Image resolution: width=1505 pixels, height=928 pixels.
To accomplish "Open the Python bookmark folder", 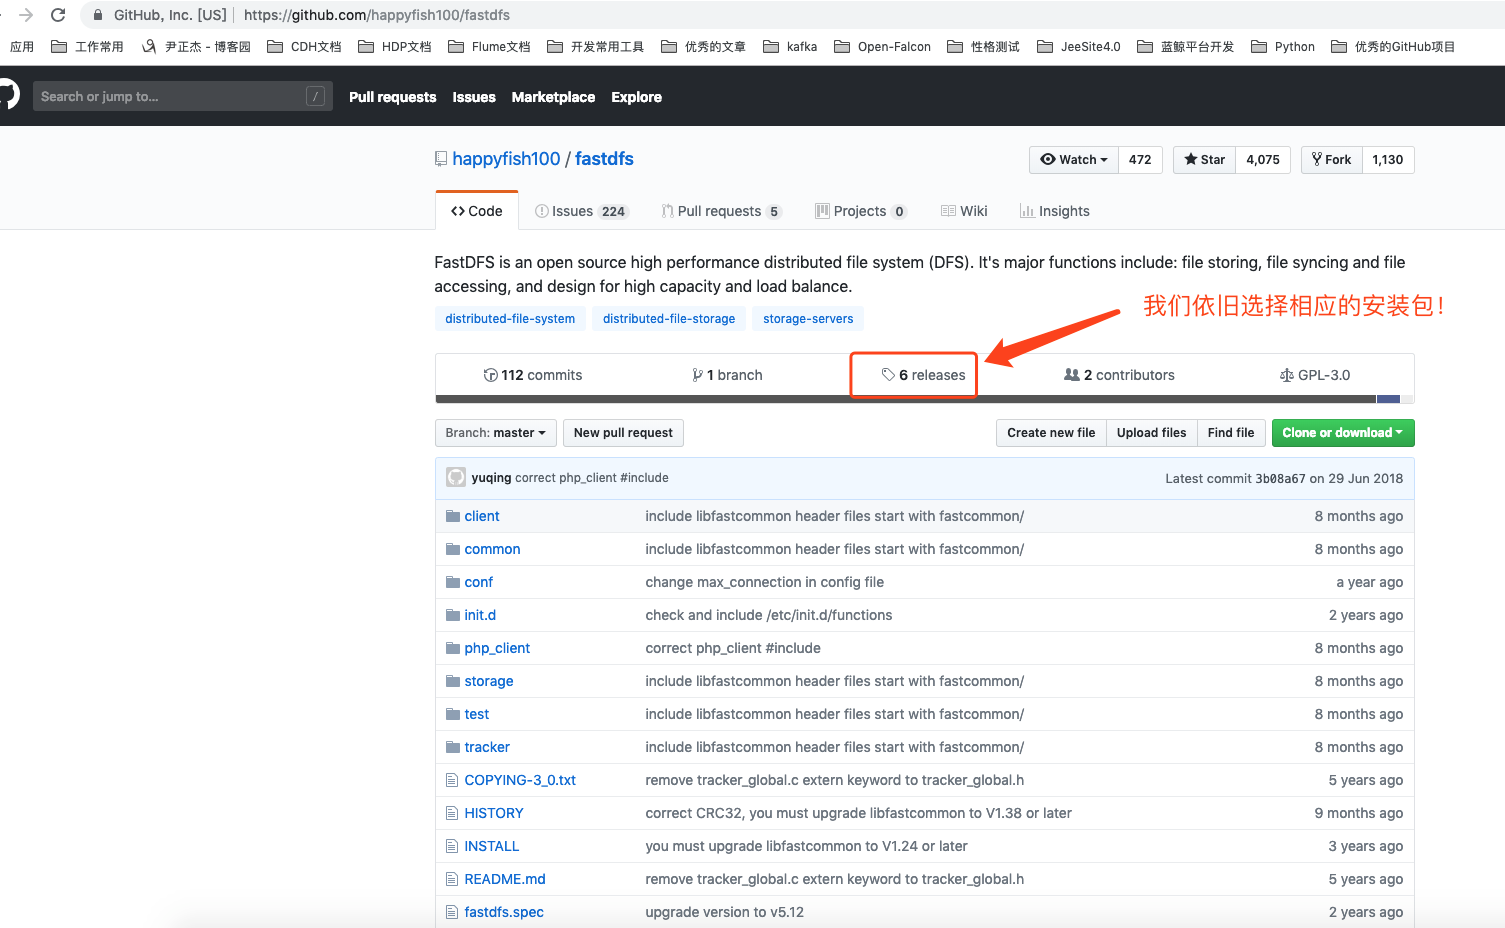I will coord(1283,47).
